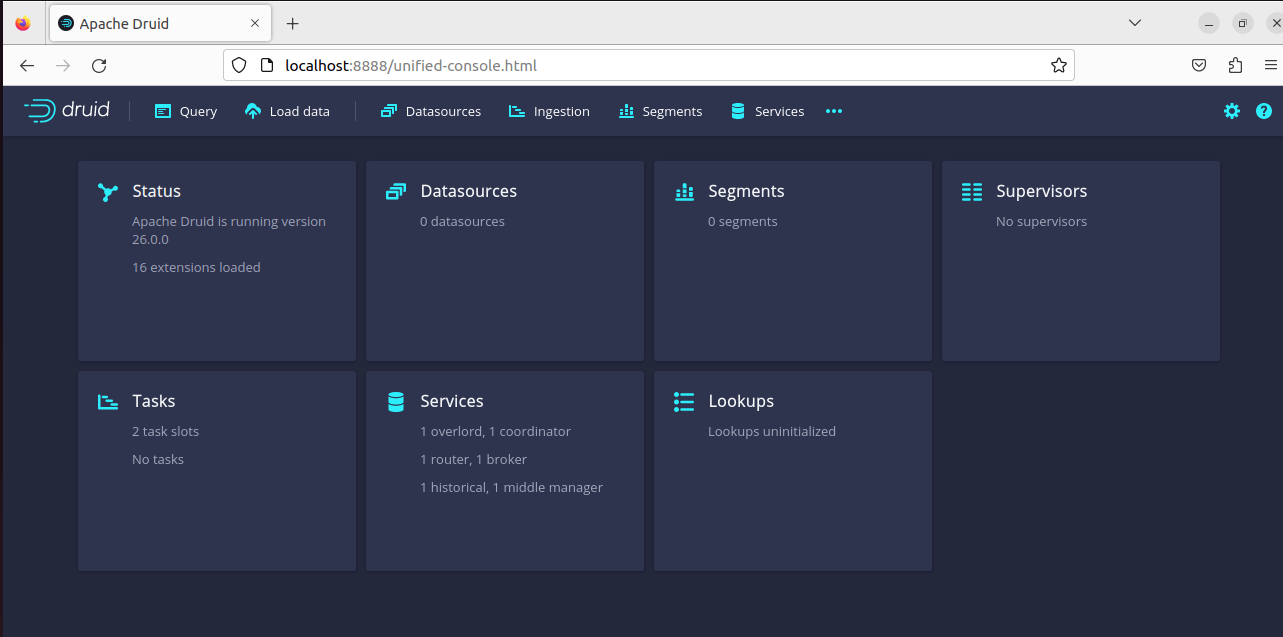Open the help question mark icon
The image size is (1283, 637).
(x=1263, y=111)
